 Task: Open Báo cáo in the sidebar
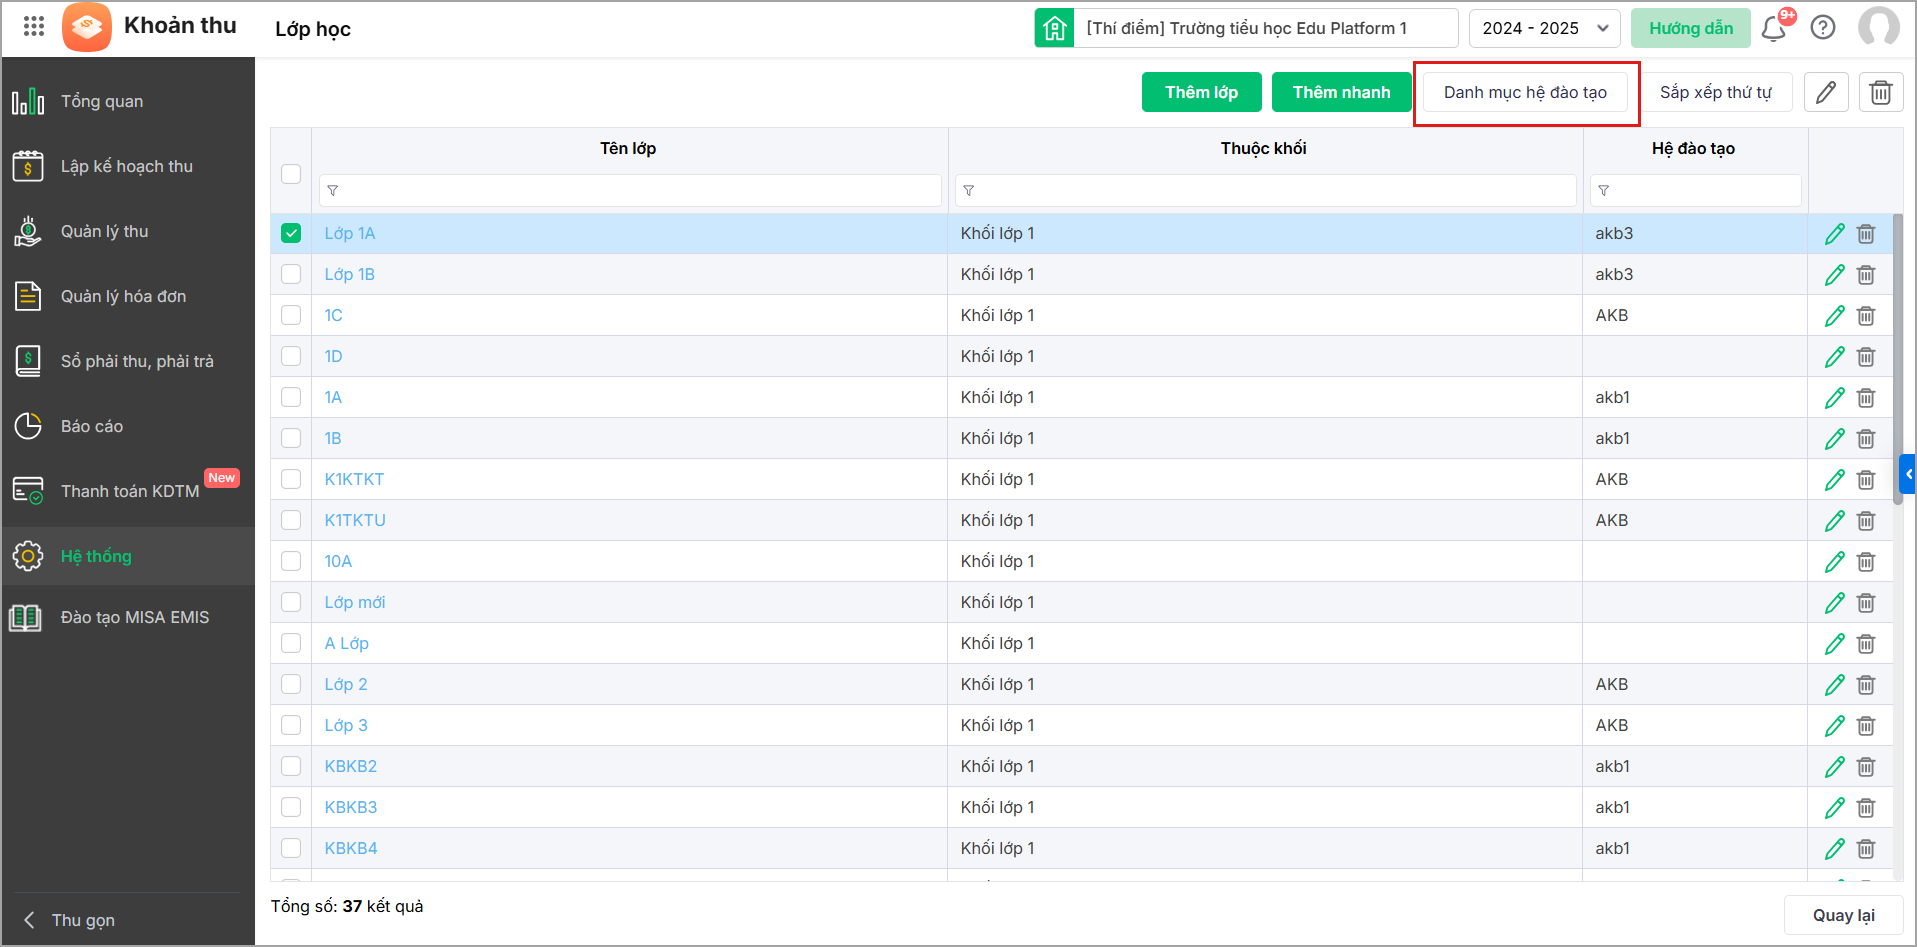coord(128,426)
